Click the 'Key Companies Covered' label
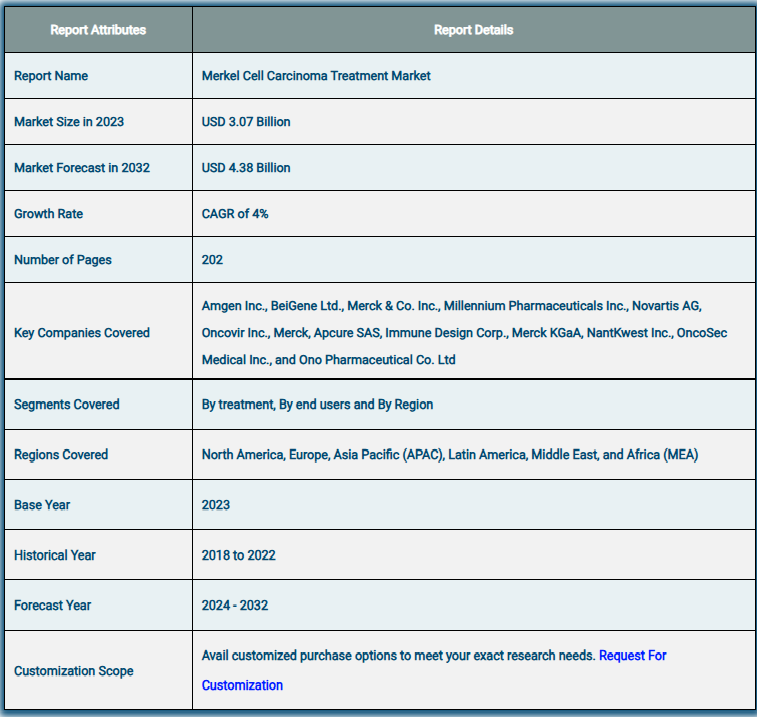Screen dimensions: 757x717 click(82, 333)
